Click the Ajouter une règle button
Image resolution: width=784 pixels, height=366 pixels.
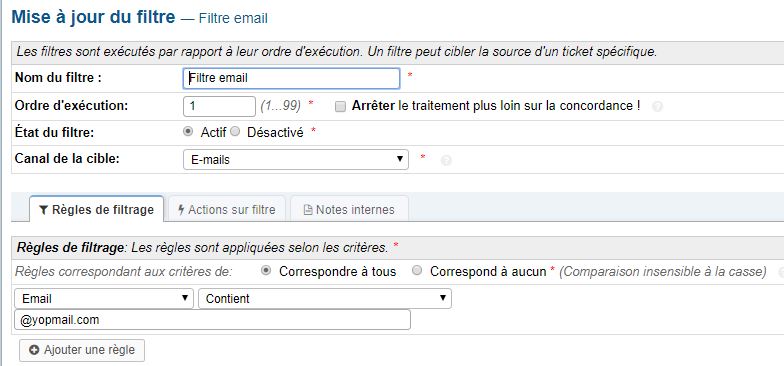pos(82,350)
